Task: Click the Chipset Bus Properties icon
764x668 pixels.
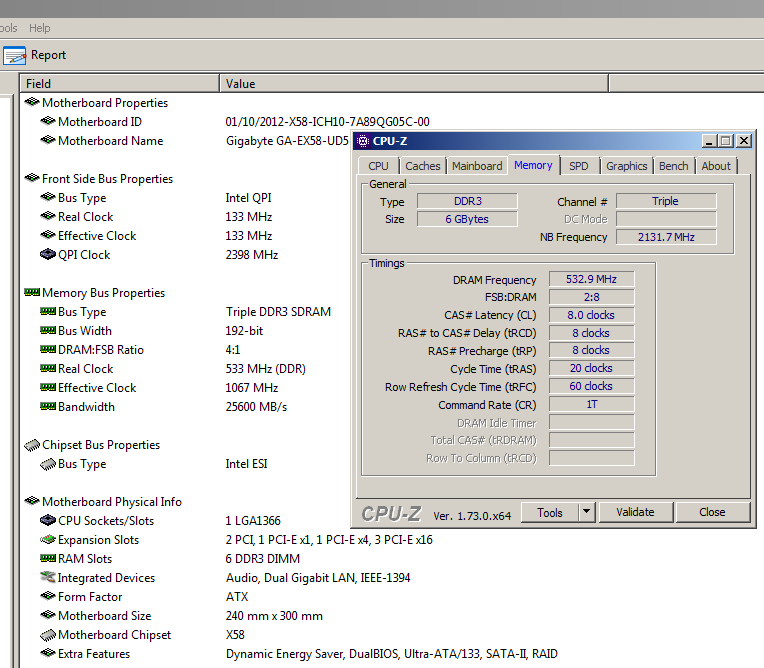Action: [x=32, y=445]
